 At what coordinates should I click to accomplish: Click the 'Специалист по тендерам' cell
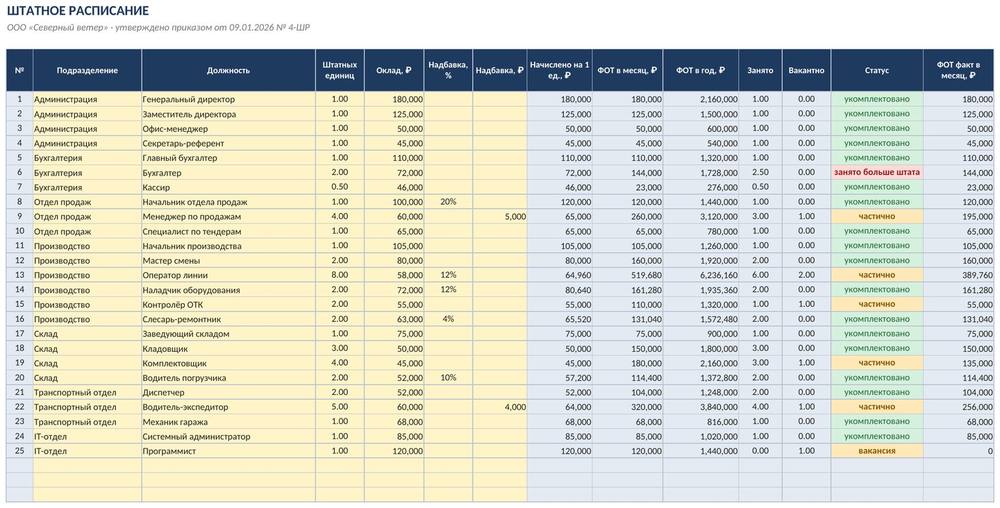[x=228, y=231]
